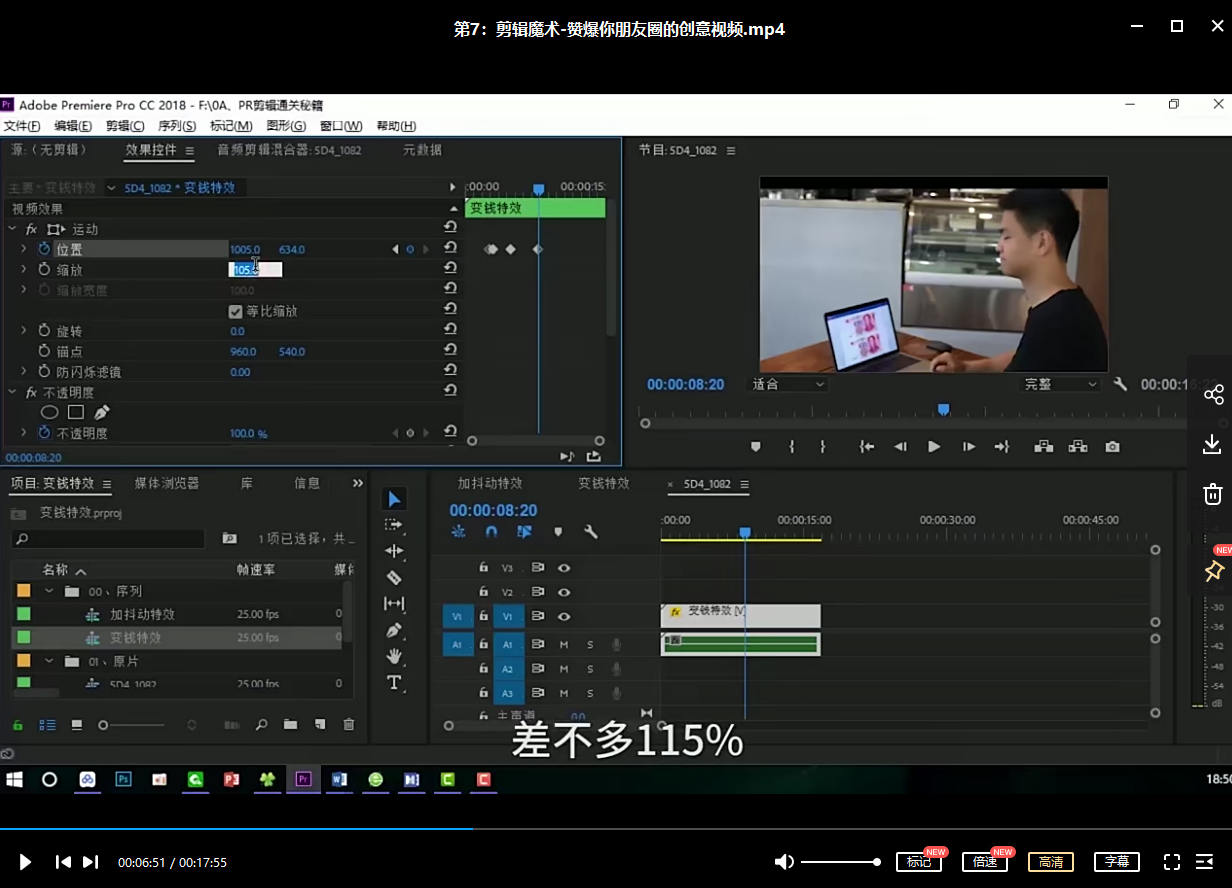
Task: Toggle timeline snap magnet icon
Action: [491, 532]
